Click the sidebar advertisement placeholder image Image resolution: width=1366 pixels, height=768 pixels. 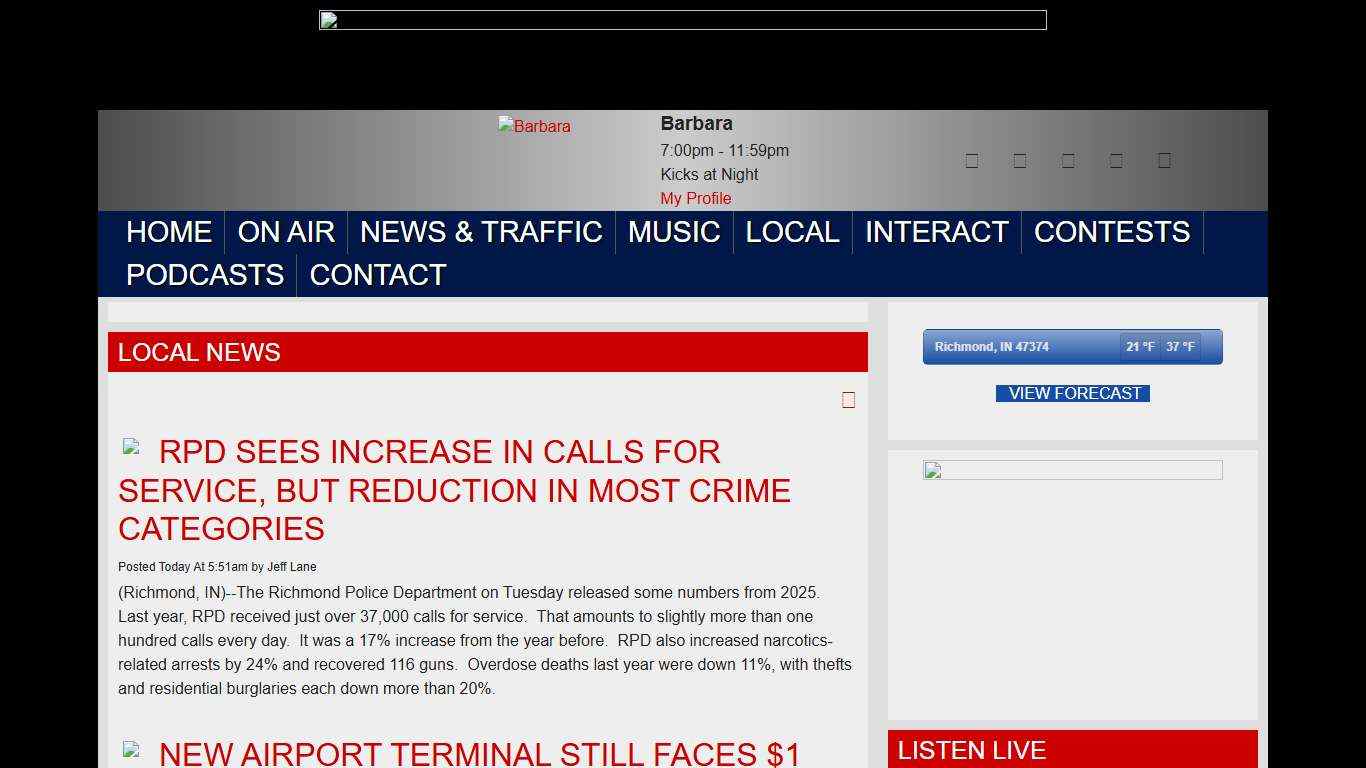(1072, 471)
